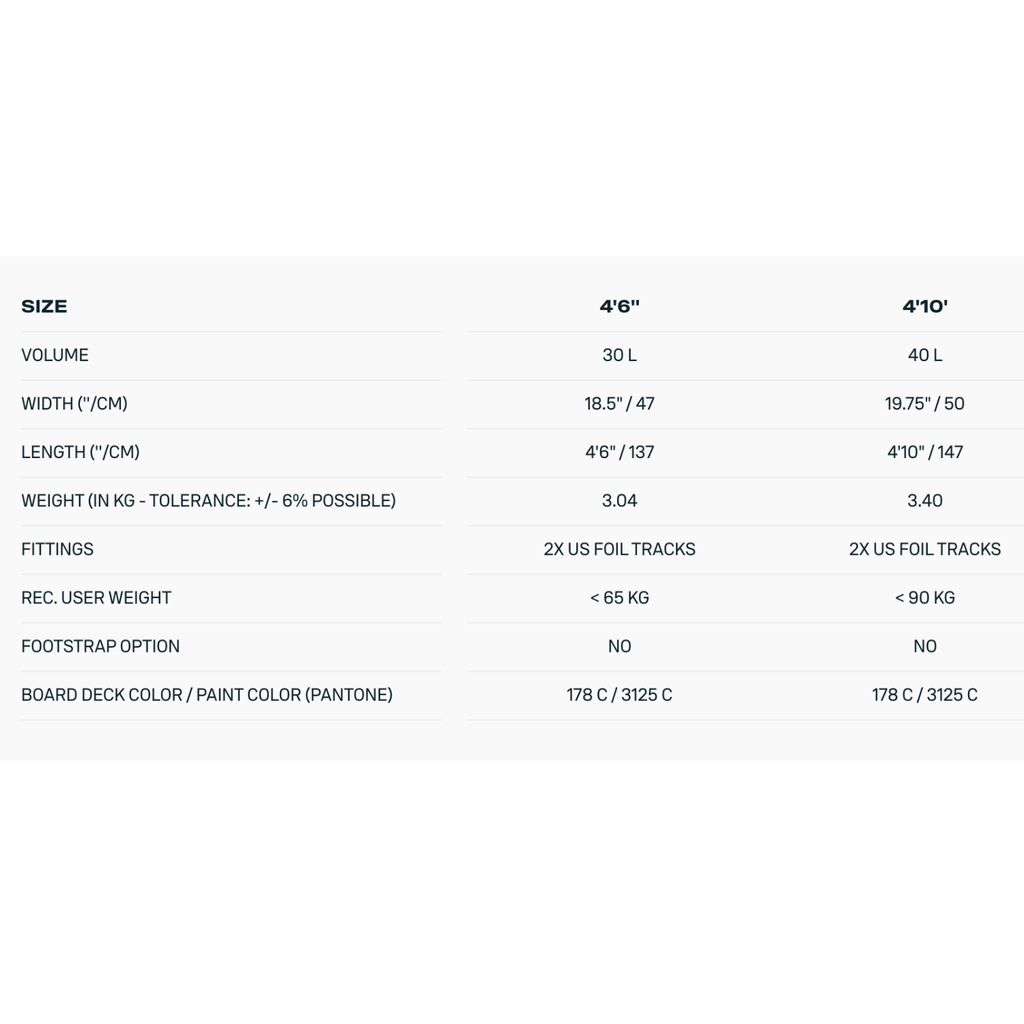Viewport: 1024px width, 1024px height.
Task: Click the FITTINGS row label
Action: (x=57, y=549)
